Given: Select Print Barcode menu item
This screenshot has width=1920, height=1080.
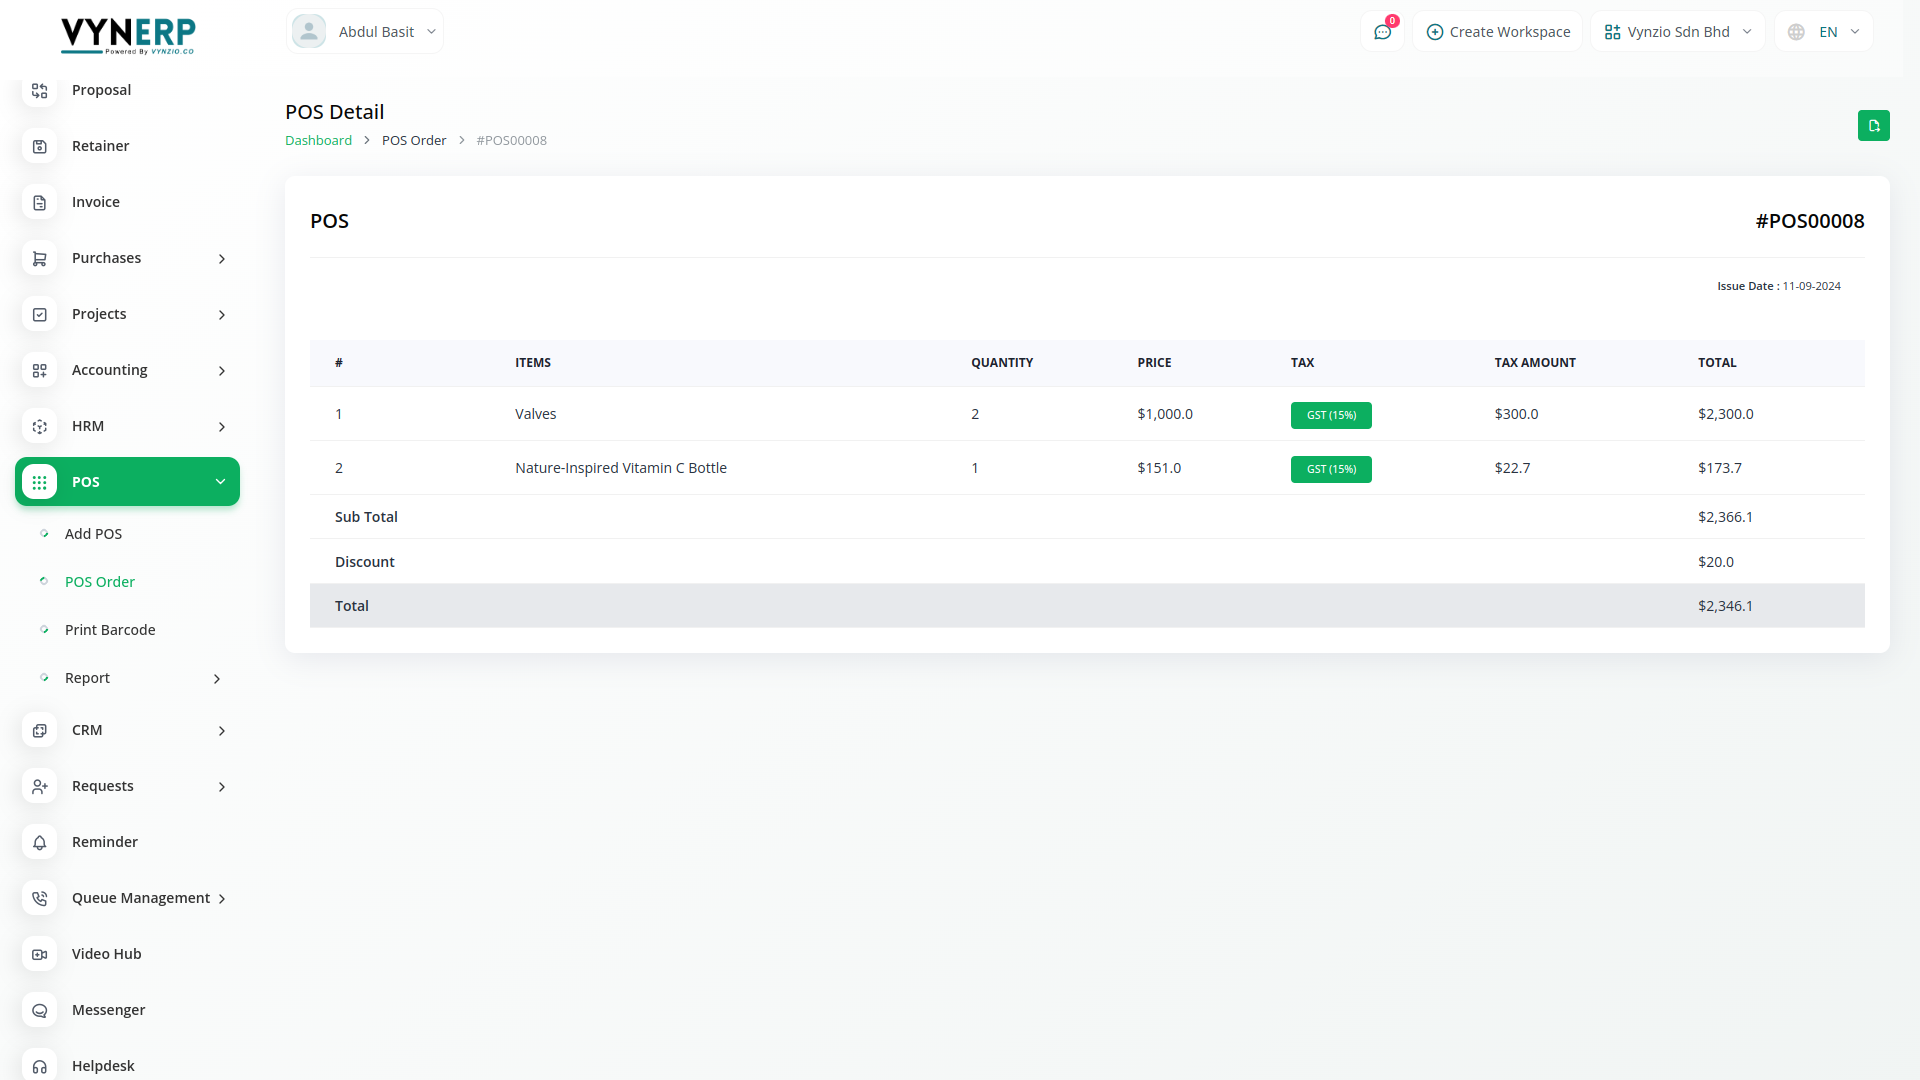Looking at the screenshot, I should tap(110, 630).
